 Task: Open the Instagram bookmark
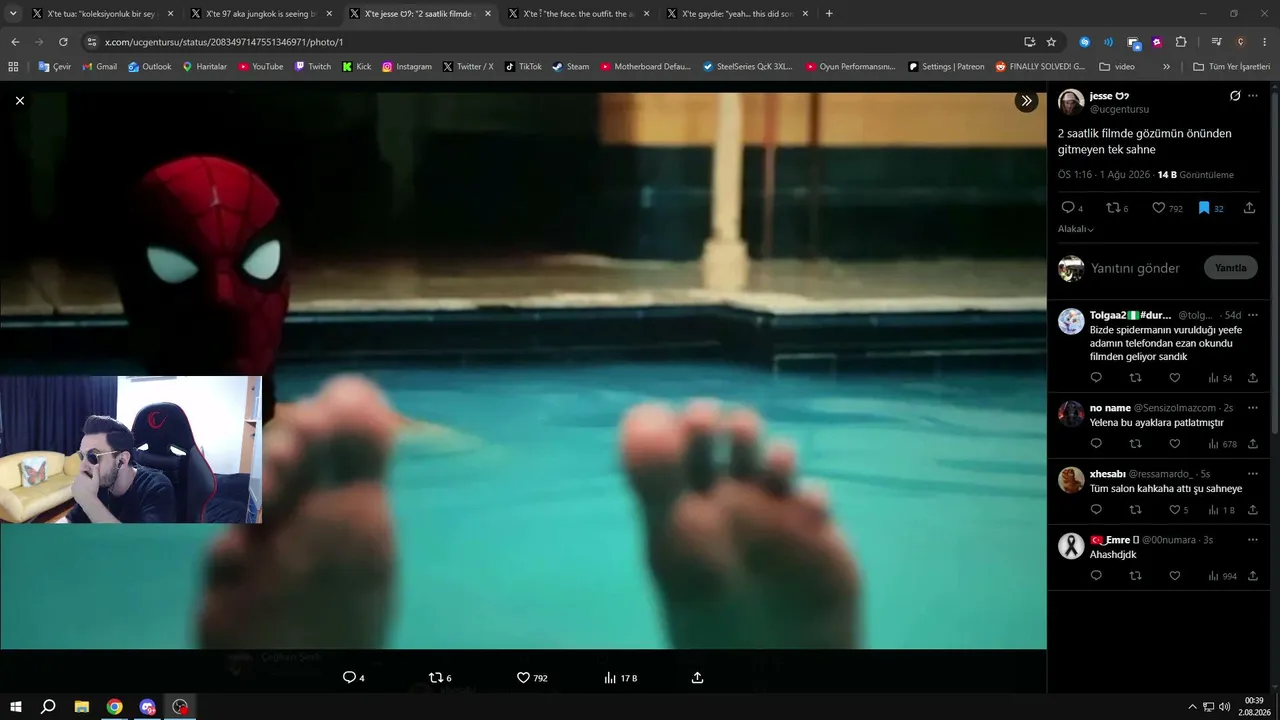pos(407,67)
